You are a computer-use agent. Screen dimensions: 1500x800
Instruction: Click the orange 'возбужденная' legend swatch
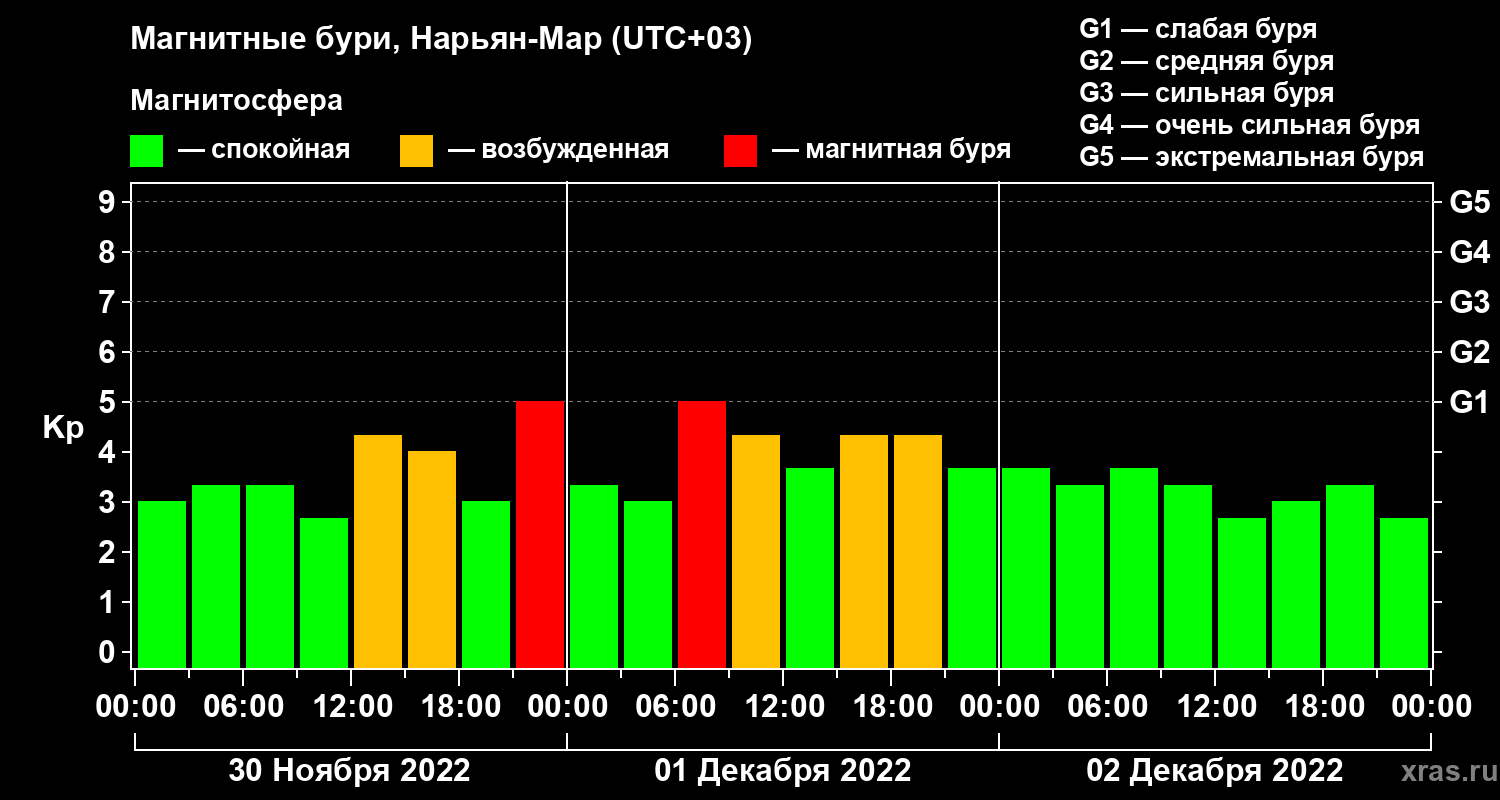pyautogui.click(x=416, y=151)
